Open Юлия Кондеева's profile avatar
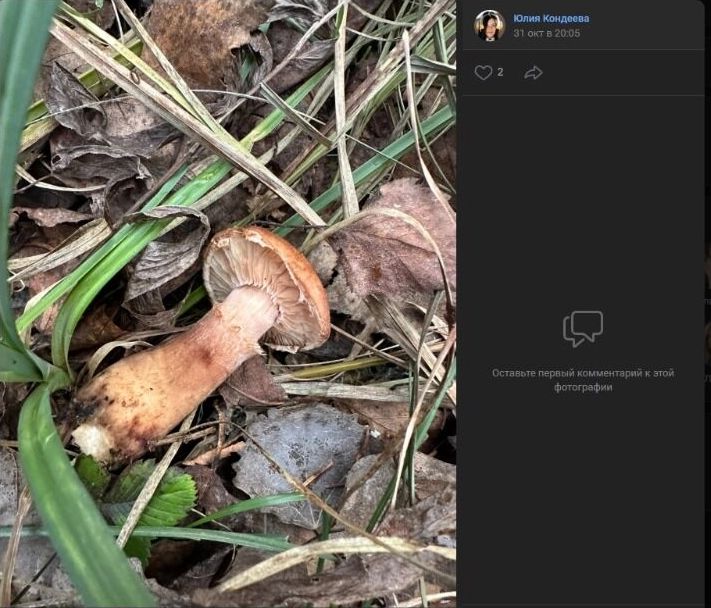This screenshot has width=711, height=608. point(489,25)
